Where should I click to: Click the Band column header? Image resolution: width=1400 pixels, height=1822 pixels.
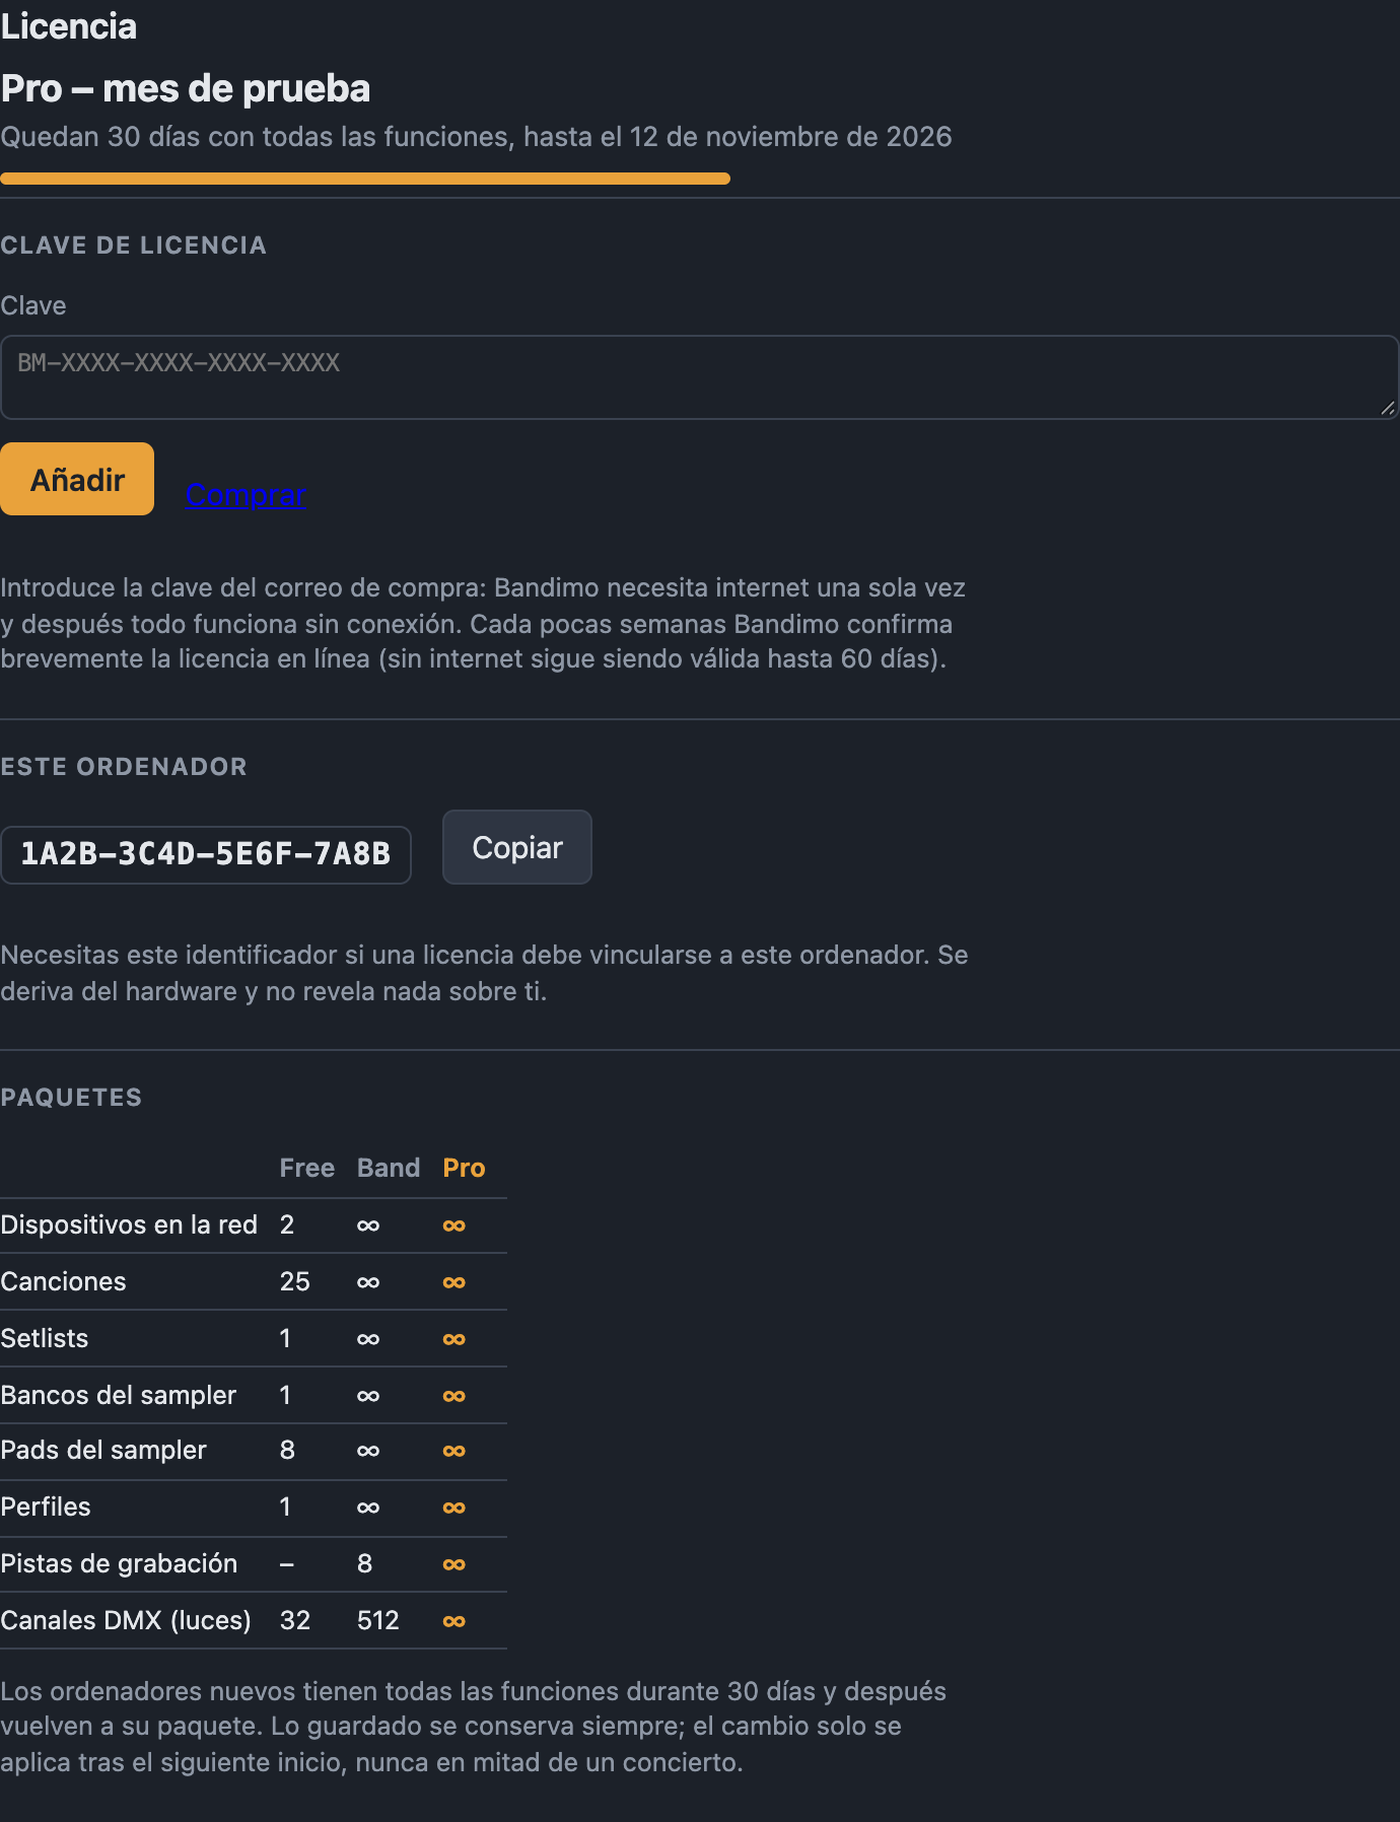(x=388, y=1168)
